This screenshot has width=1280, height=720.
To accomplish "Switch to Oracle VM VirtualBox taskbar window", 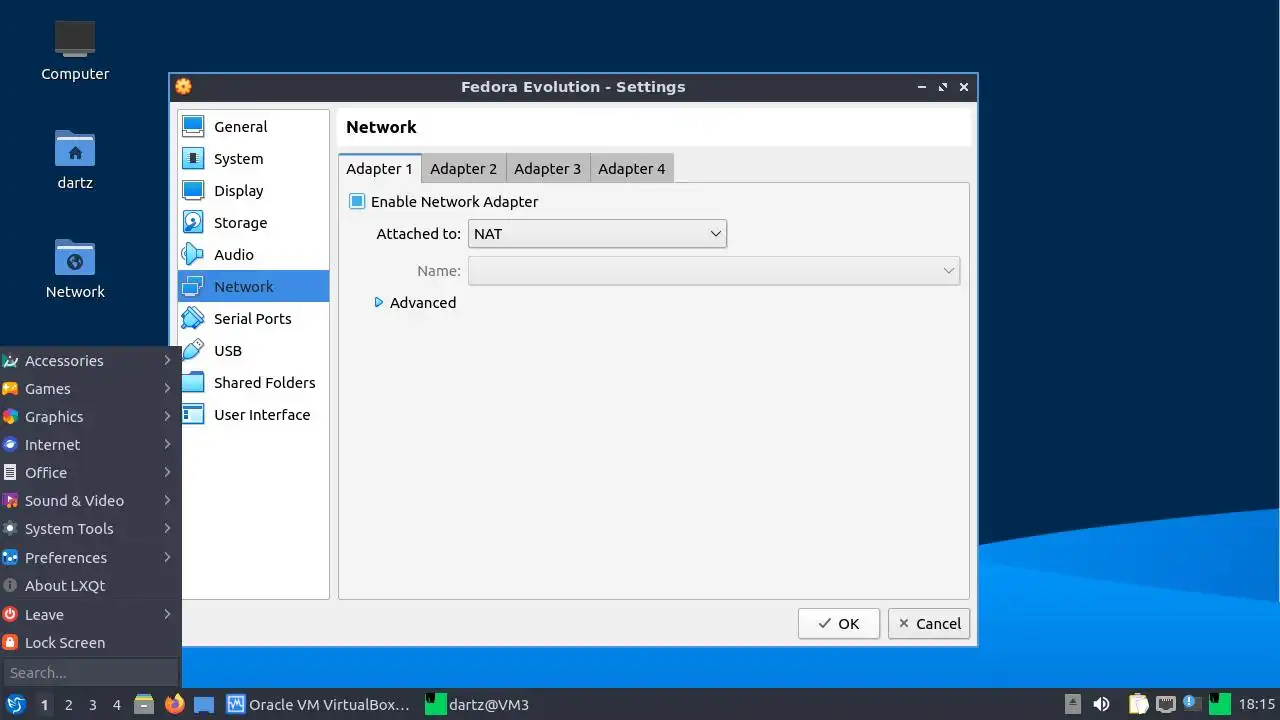I will pyautogui.click(x=319, y=705).
